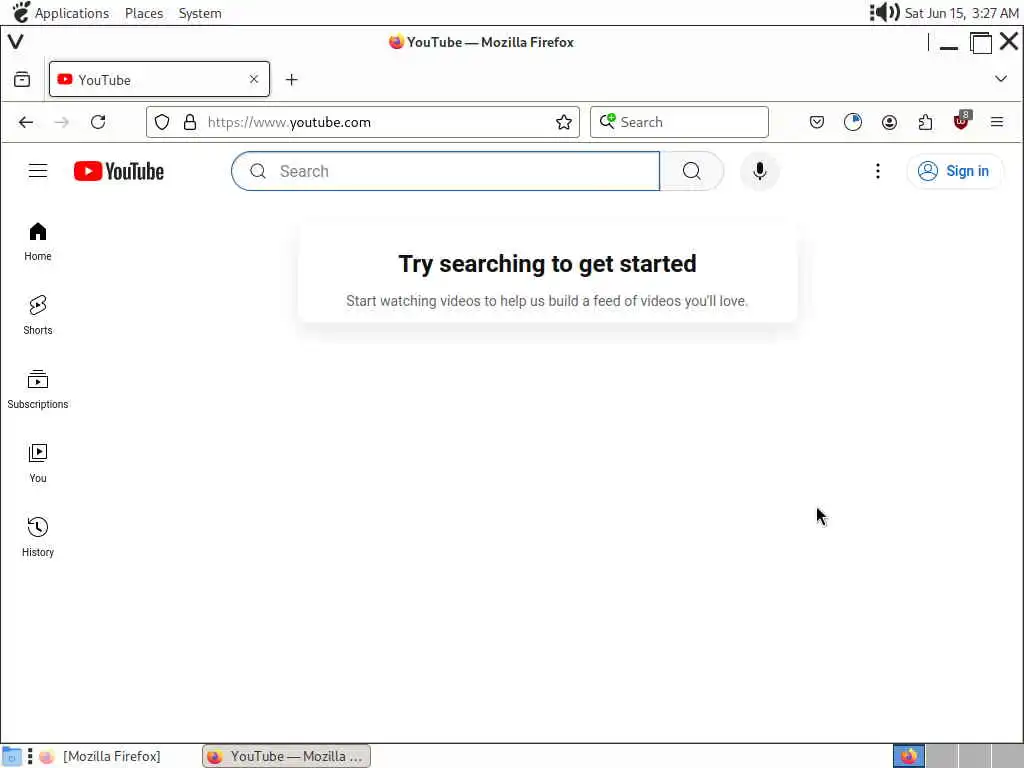The image size is (1024, 768).
Task: Click the Firefox back arrow
Action: click(26, 122)
